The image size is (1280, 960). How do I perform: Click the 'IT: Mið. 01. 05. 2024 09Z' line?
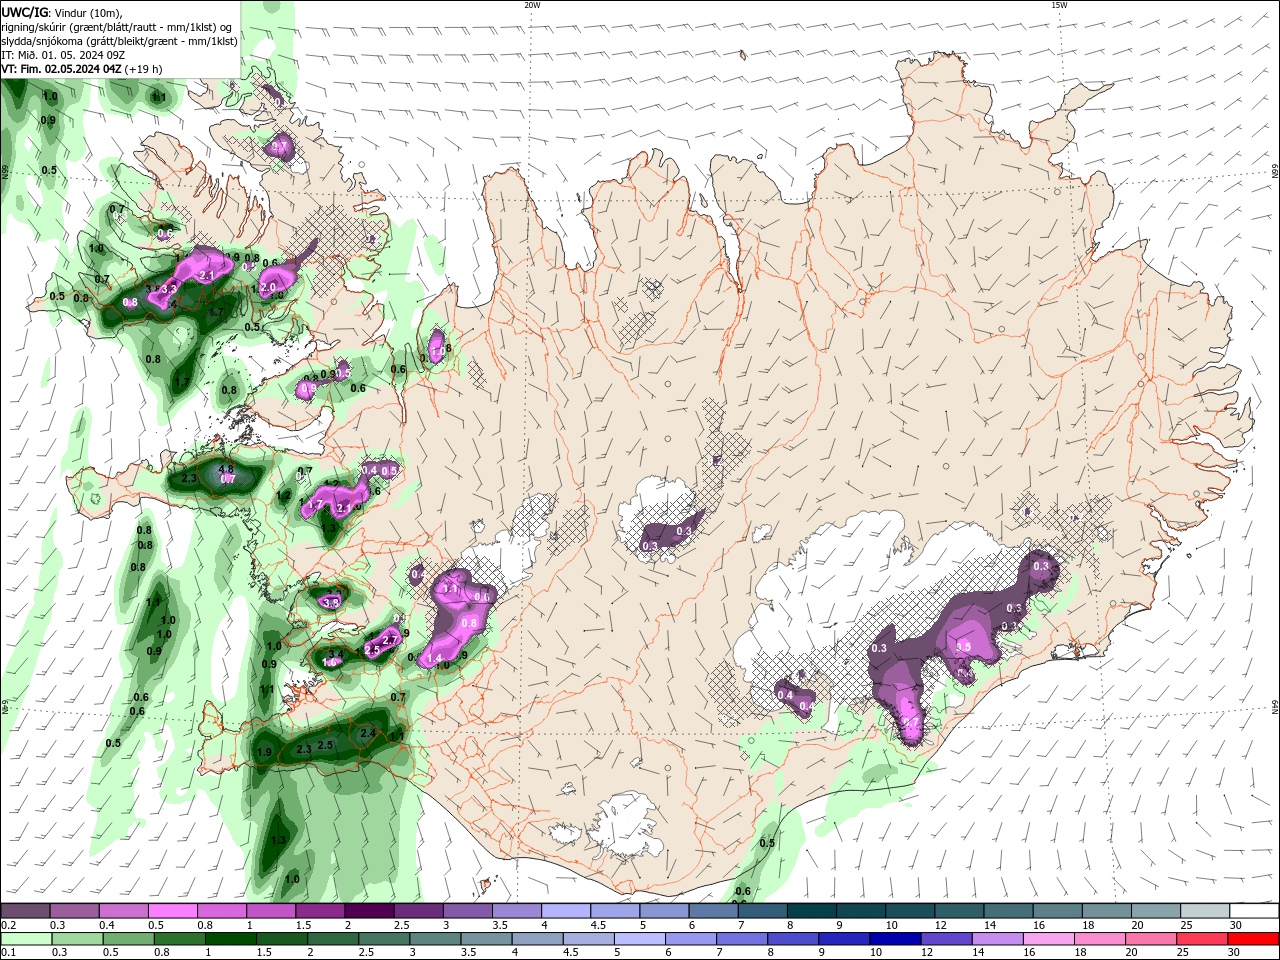tap(63, 55)
